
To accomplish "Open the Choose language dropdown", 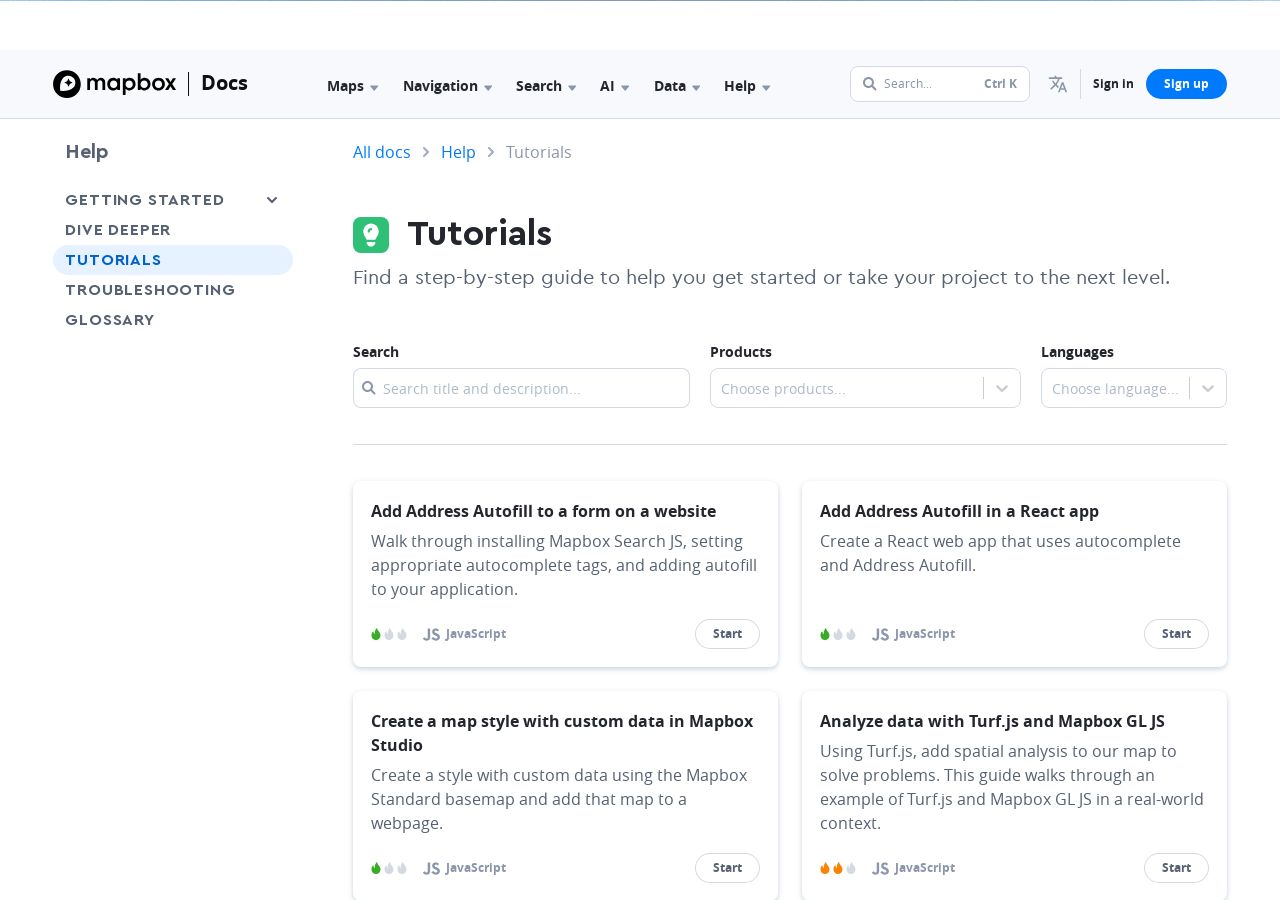I will (1134, 388).
